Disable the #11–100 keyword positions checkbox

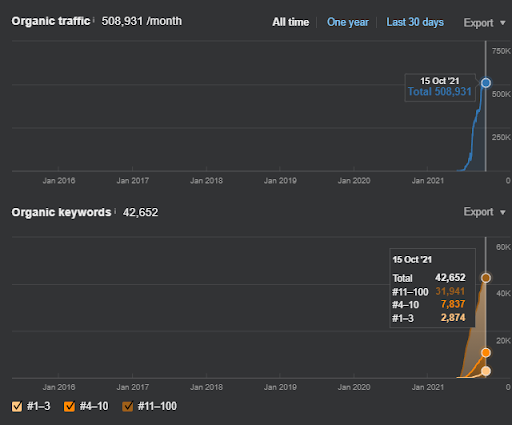pyautogui.click(x=128, y=406)
